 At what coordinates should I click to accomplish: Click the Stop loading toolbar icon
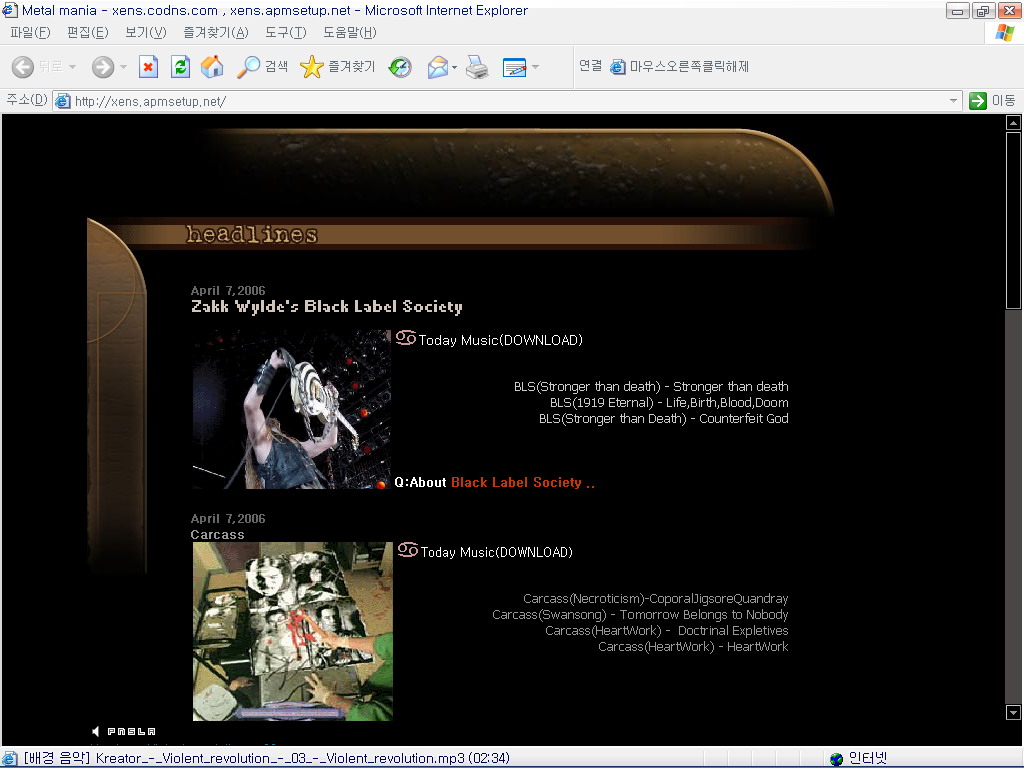pos(148,67)
